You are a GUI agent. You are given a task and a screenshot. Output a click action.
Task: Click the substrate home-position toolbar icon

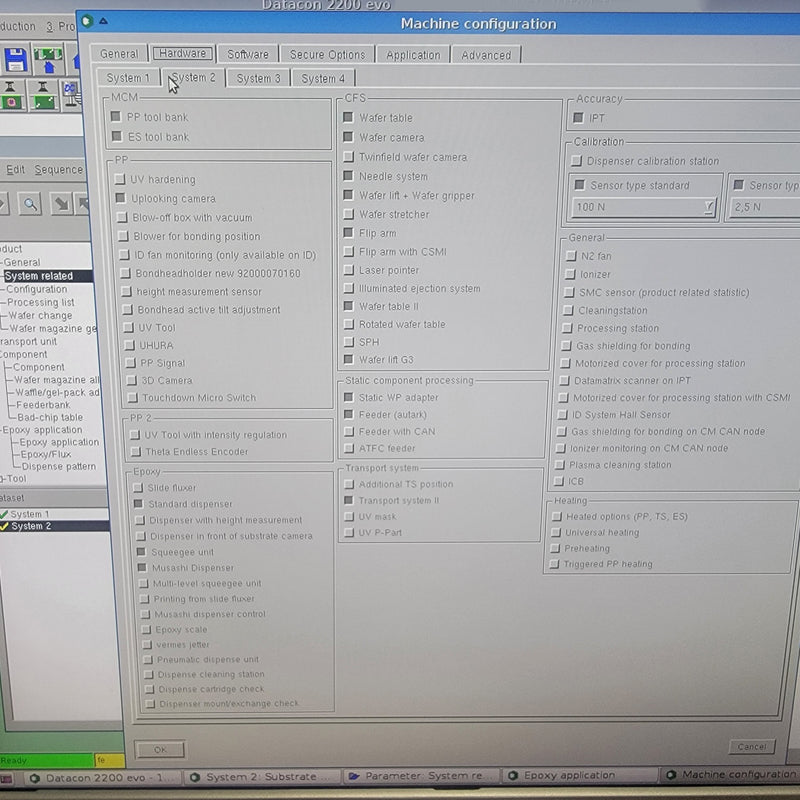pyautogui.click(x=48, y=60)
